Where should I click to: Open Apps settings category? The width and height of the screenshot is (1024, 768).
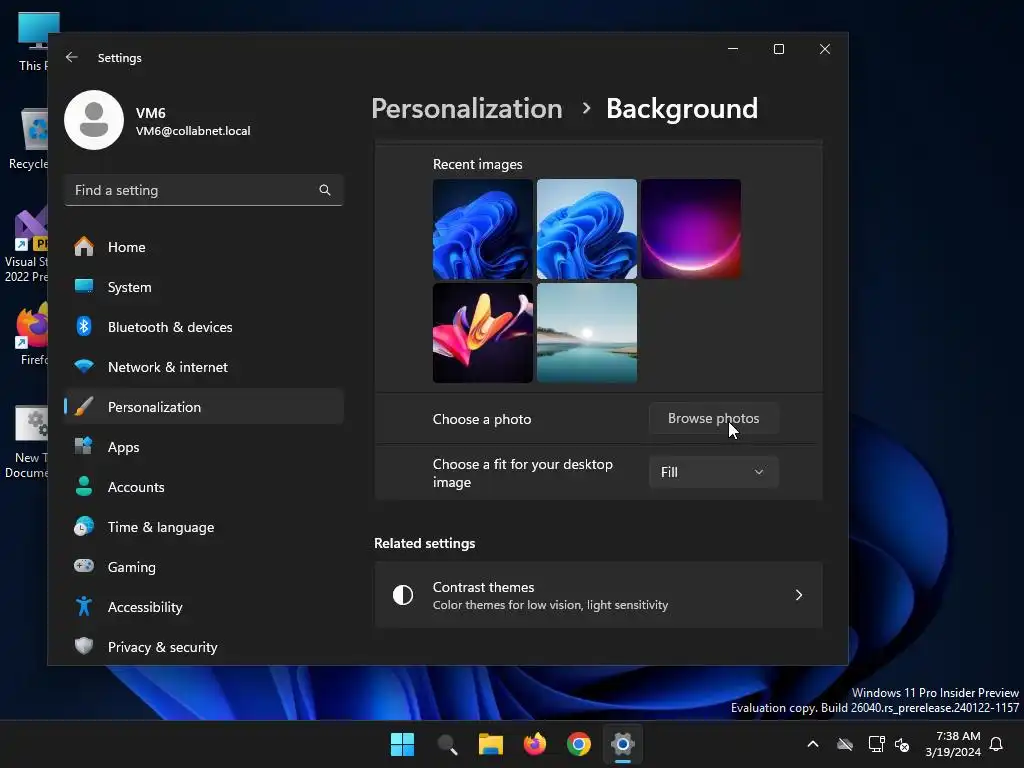pos(204,447)
